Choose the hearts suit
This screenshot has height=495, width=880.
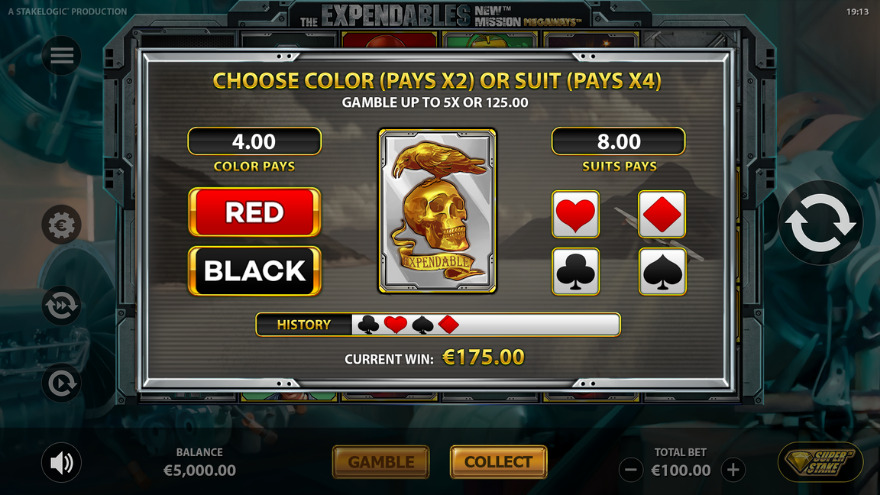[576, 214]
